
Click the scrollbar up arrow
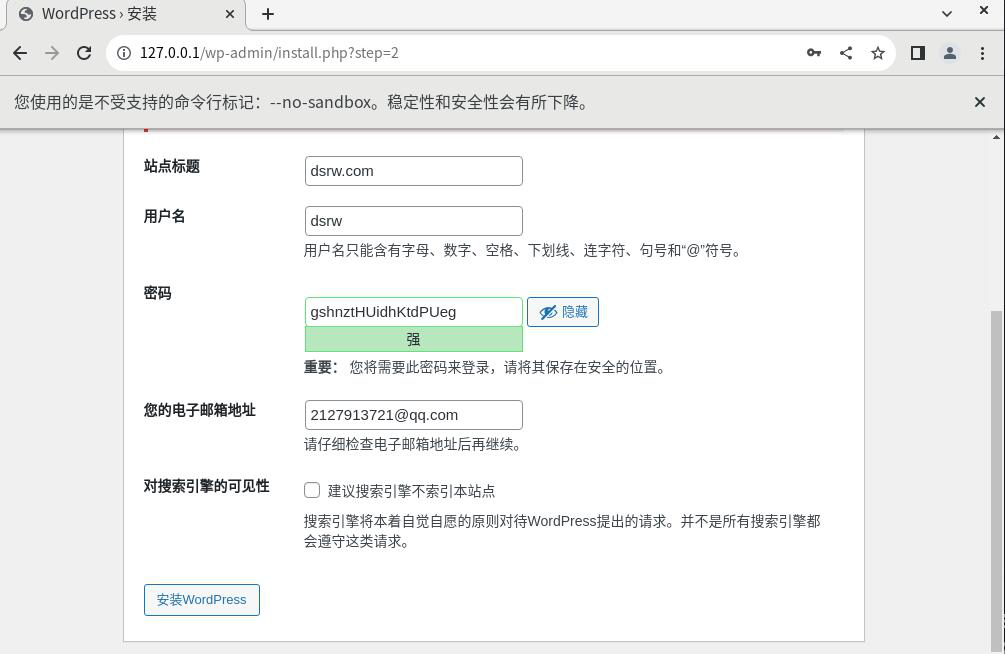996,137
